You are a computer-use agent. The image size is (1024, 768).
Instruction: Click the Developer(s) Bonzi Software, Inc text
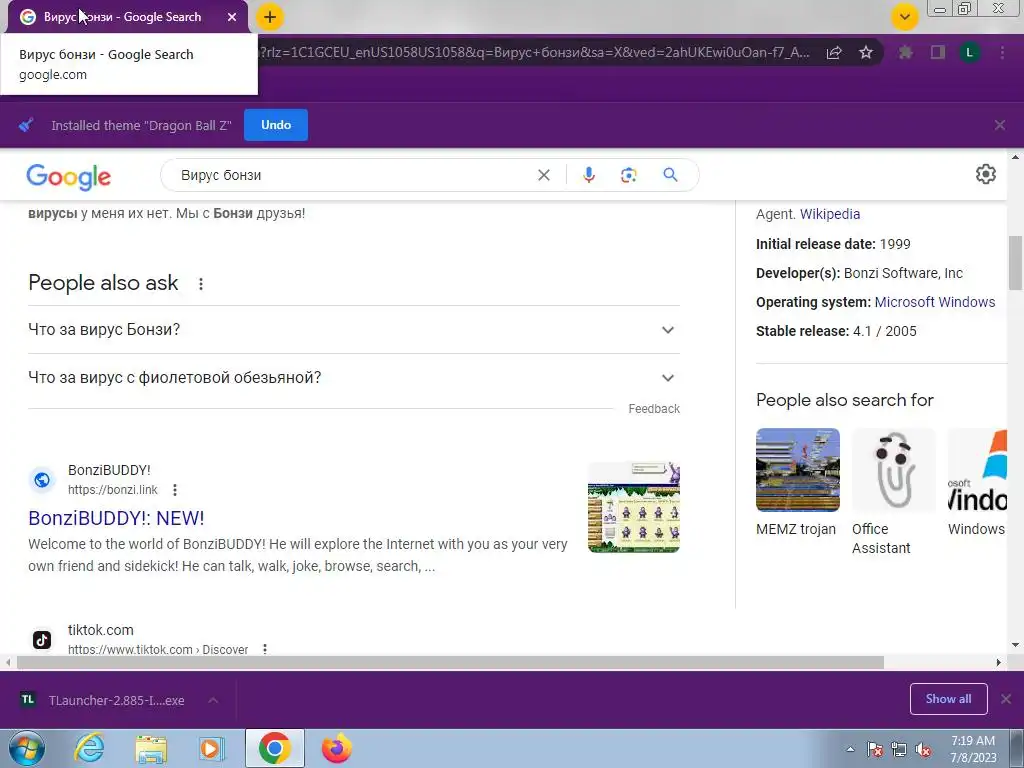(x=859, y=273)
